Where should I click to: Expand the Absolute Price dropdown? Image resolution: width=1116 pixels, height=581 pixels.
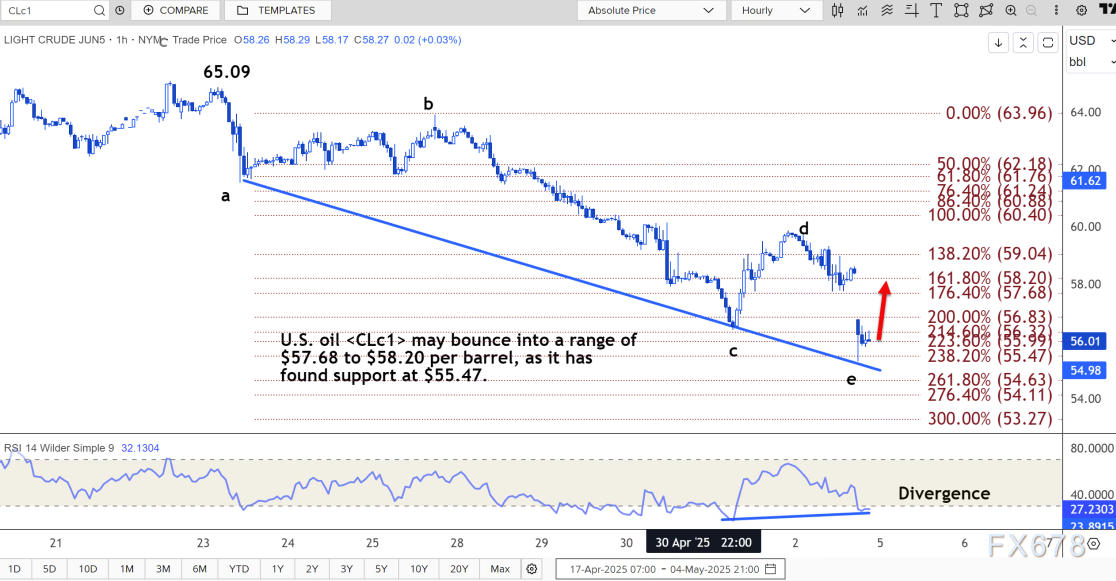[651, 10]
